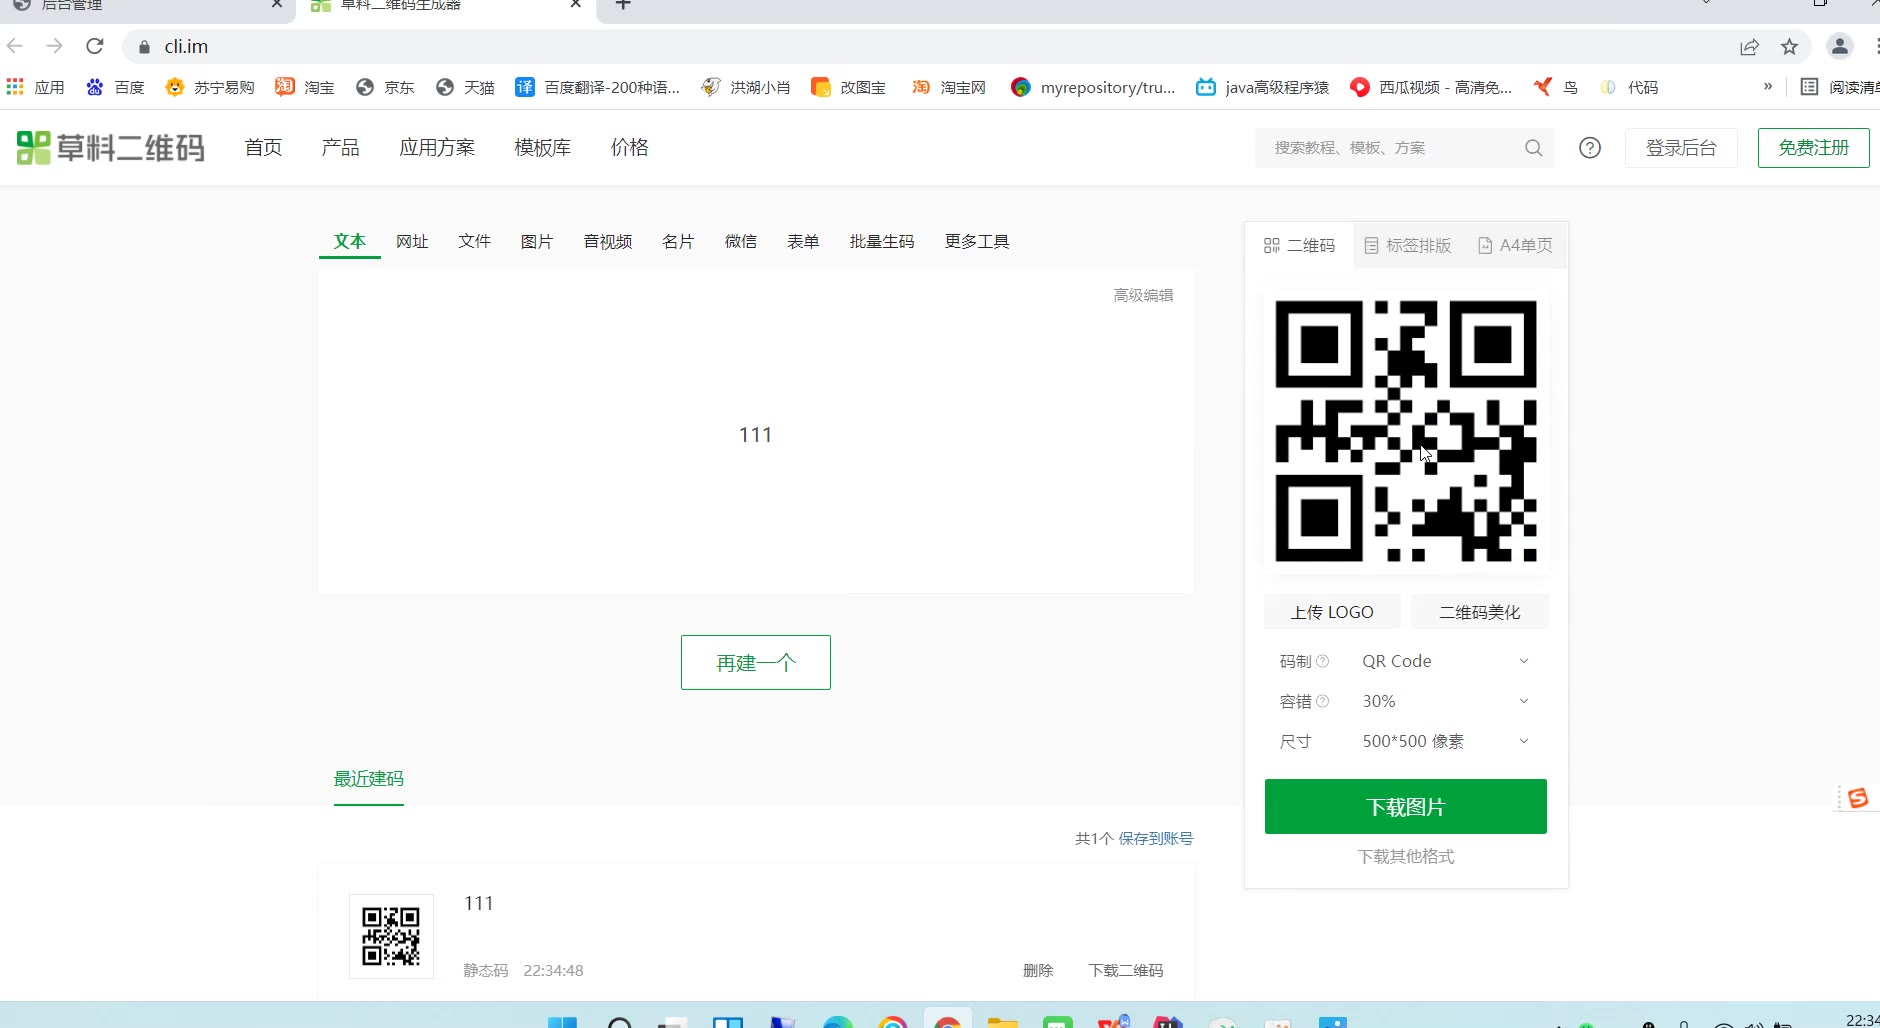Viewport: 1880px width, 1028px height.
Task: Open 淘宝 bookmark
Action: (x=305, y=87)
